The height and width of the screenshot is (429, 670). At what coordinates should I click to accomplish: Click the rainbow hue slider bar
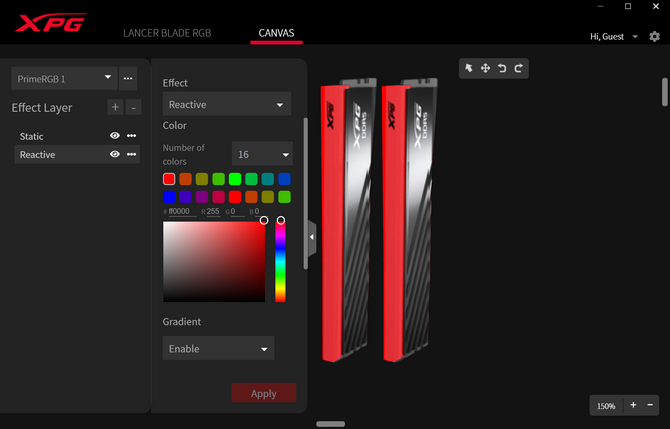280,261
